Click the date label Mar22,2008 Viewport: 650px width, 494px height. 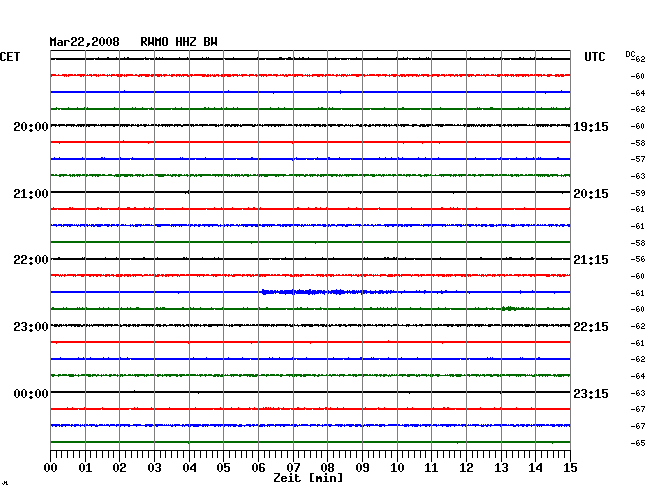click(x=84, y=42)
